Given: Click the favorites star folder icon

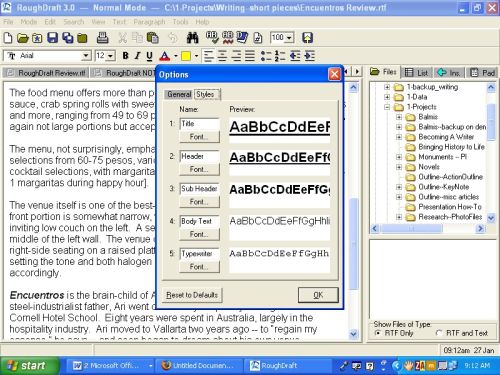Looking at the screenshot, I should [37, 38].
